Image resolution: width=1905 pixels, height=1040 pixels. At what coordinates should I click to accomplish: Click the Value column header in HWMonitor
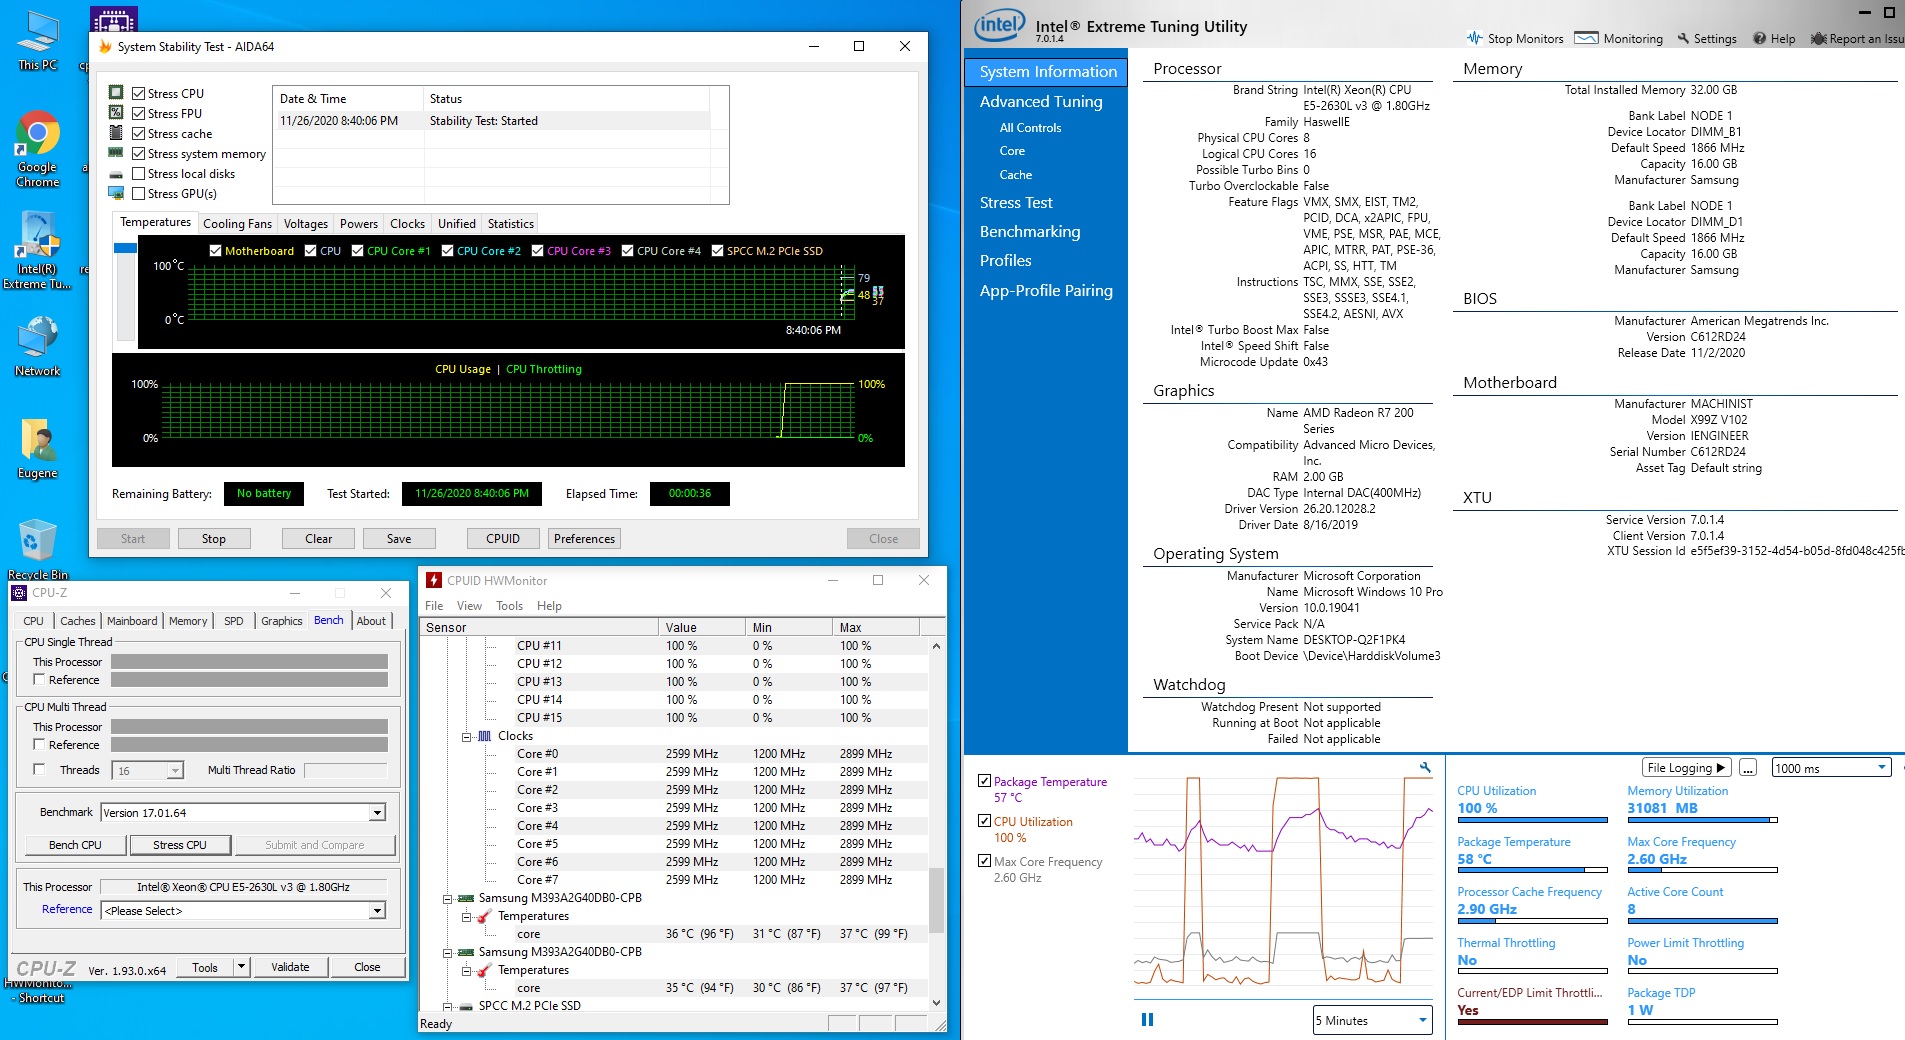point(702,627)
